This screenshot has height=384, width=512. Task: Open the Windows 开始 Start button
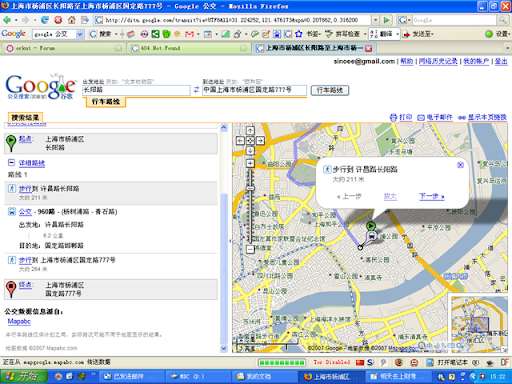pyautogui.click(x=23, y=377)
